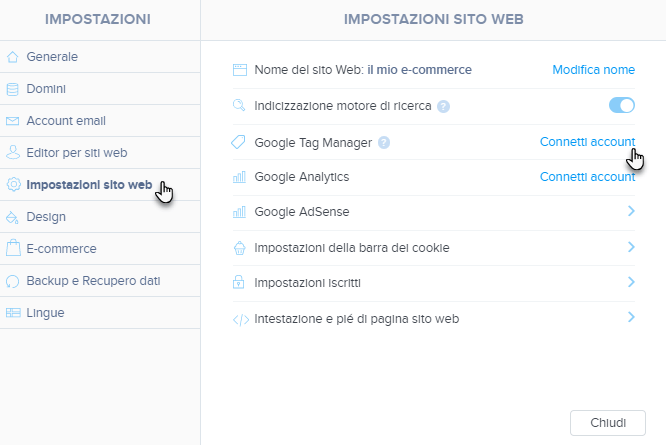
Task: Click the E-commerce shopping bag icon
Action: click(13, 248)
